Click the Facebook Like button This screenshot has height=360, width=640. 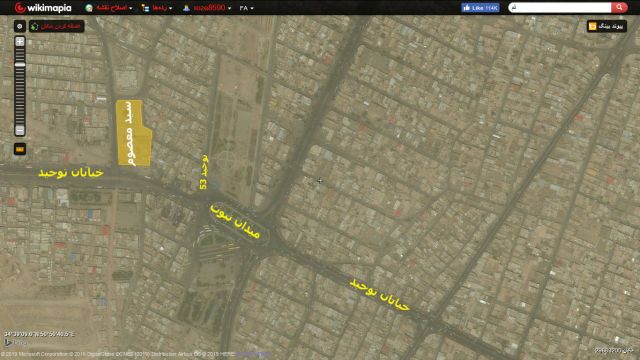click(480, 8)
